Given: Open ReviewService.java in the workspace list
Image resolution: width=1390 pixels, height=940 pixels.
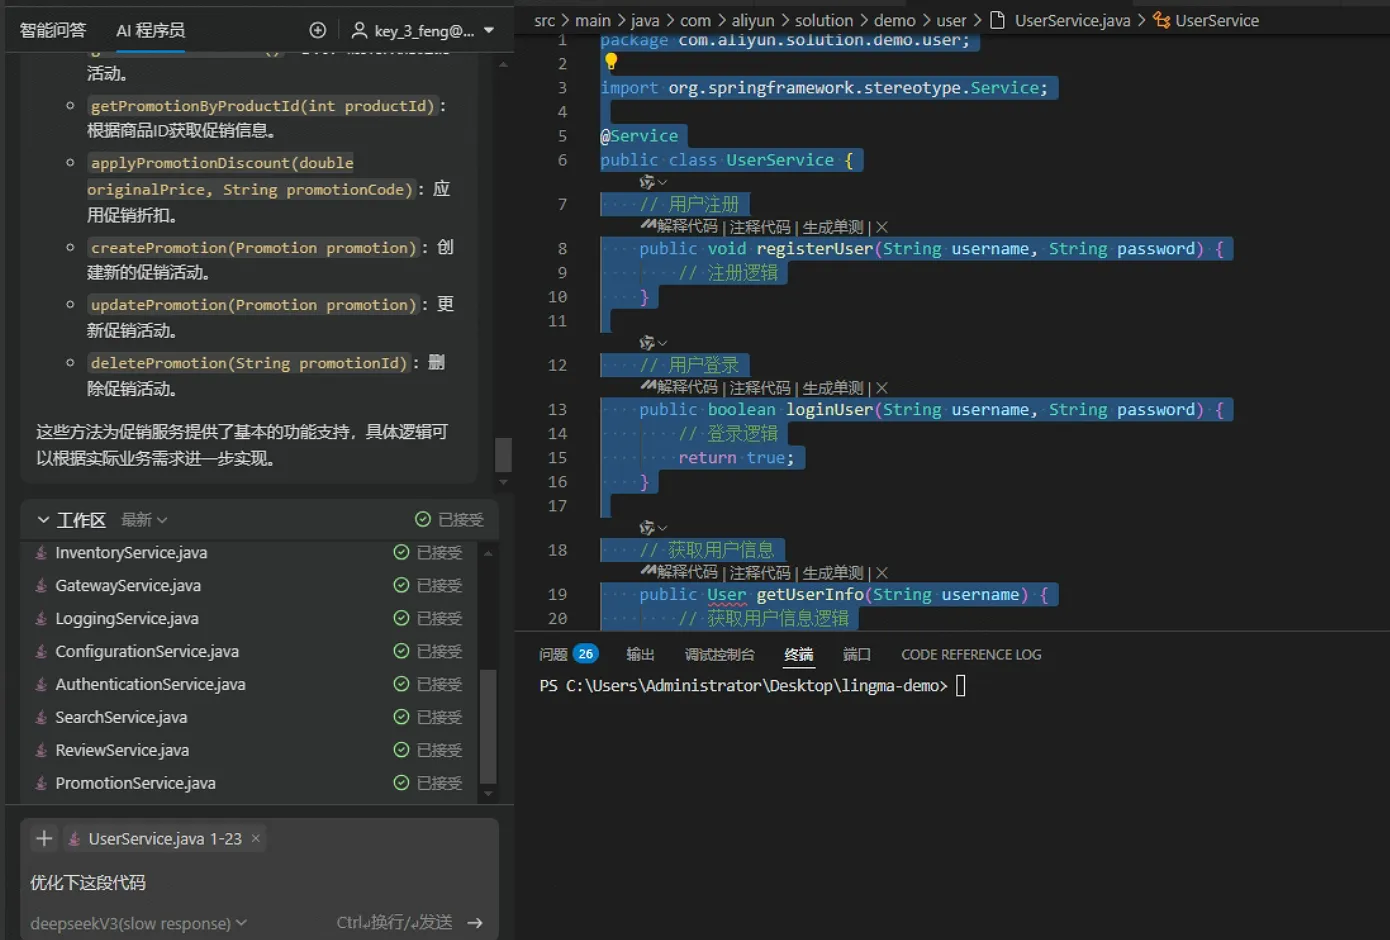Looking at the screenshot, I should click(x=122, y=750).
